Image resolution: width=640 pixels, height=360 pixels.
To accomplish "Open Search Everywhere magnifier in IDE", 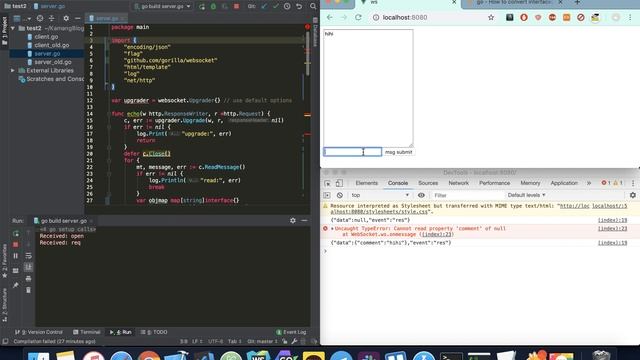I will pos(313,6).
